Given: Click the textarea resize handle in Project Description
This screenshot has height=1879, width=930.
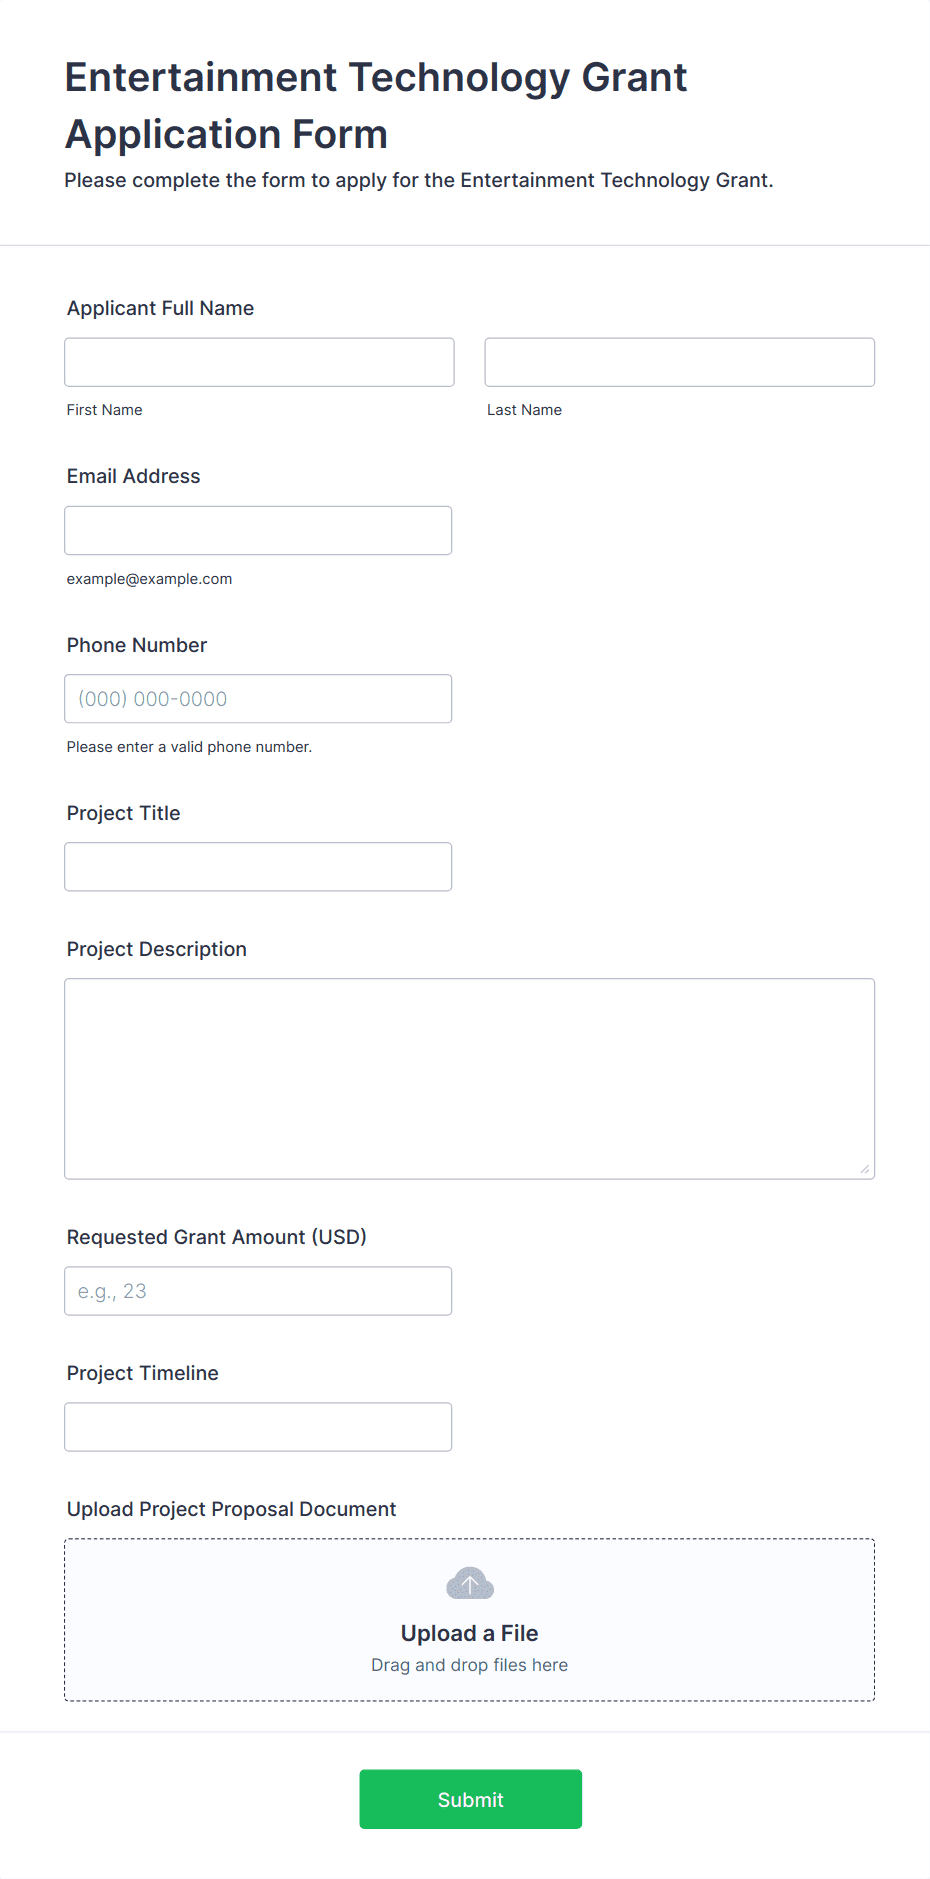Looking at the screenshot, I should coord(865,1169).
